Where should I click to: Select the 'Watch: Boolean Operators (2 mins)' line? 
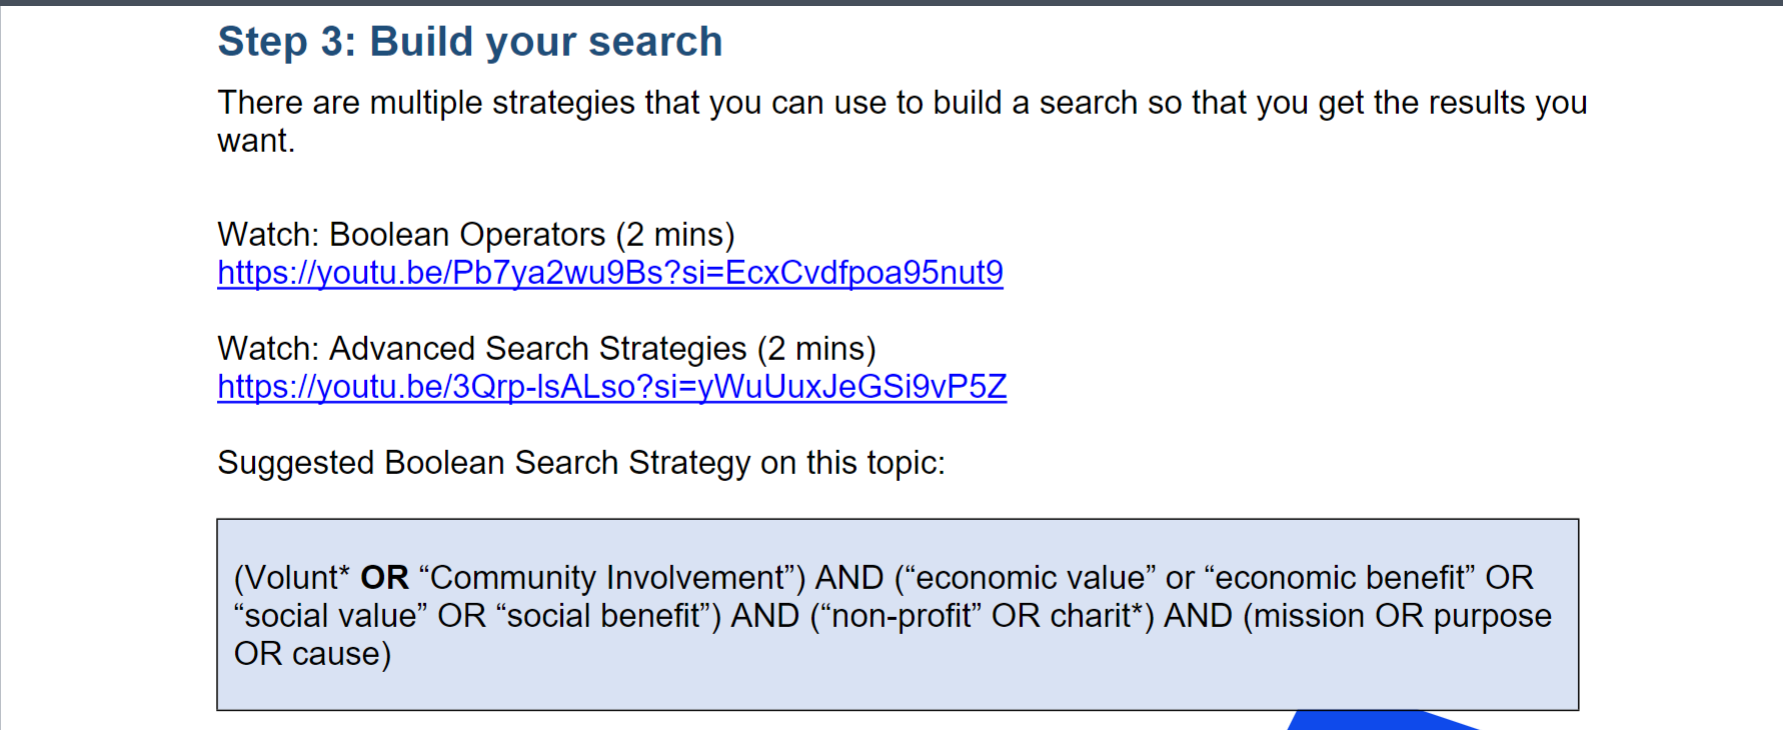[476, 235]
